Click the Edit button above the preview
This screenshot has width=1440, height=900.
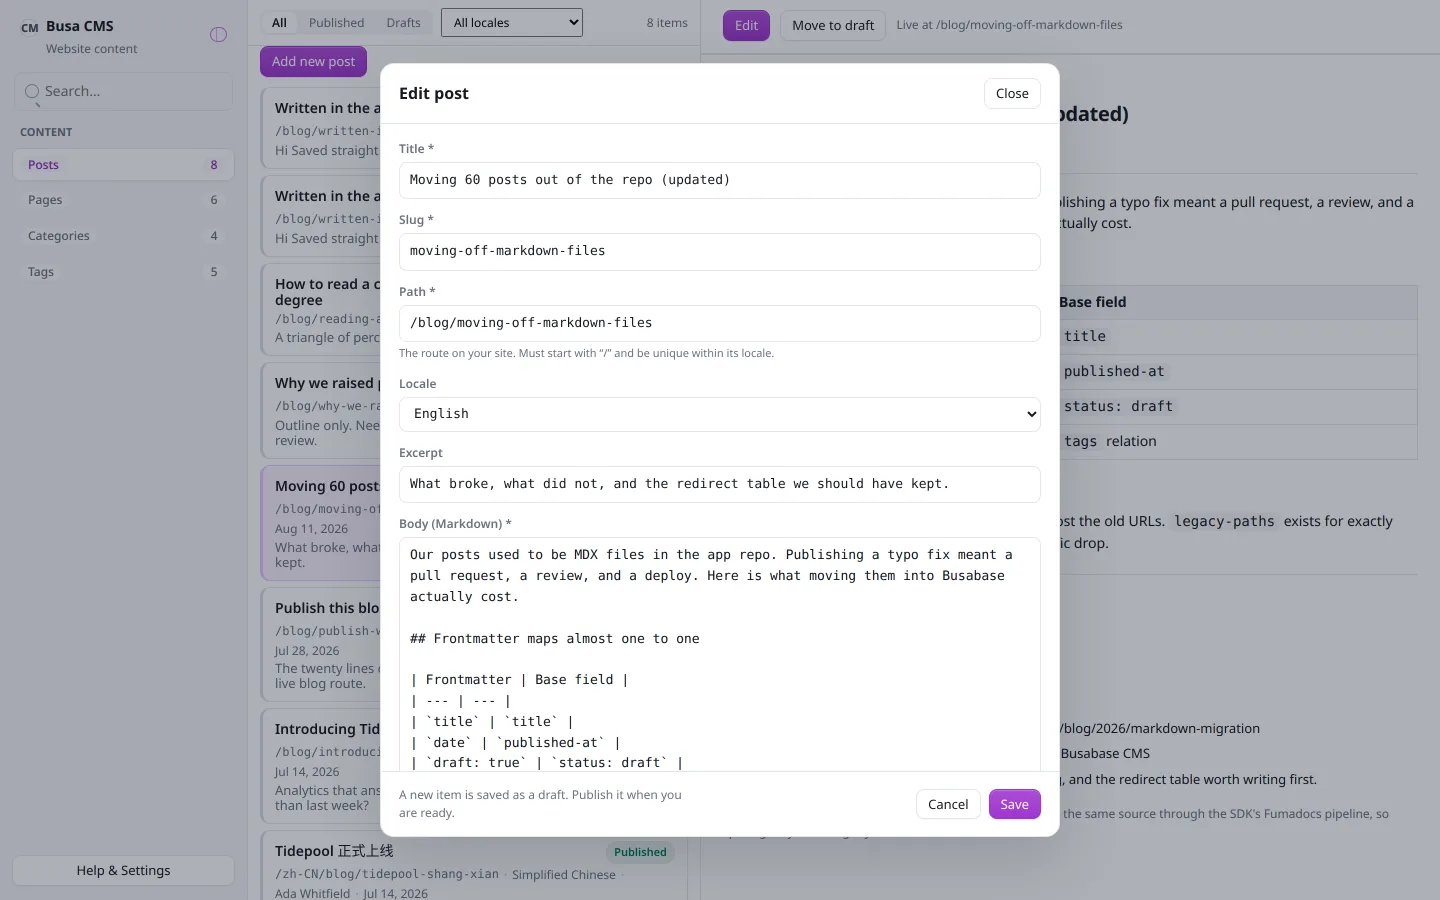(746, 25)
